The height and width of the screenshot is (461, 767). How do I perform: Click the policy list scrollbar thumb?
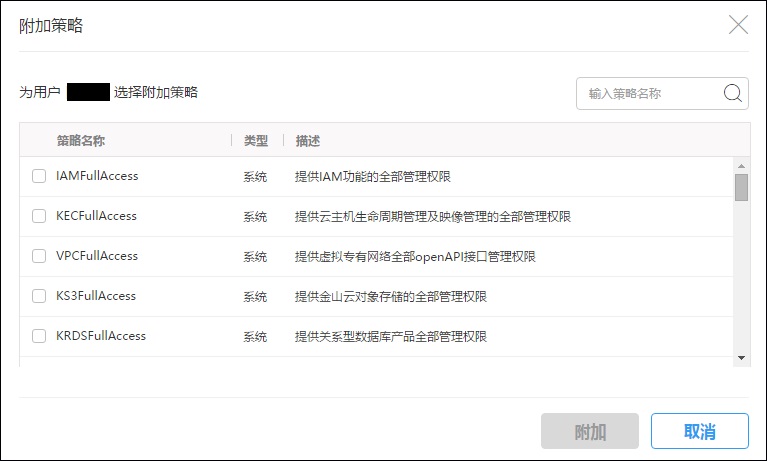(x=741, y=187)
